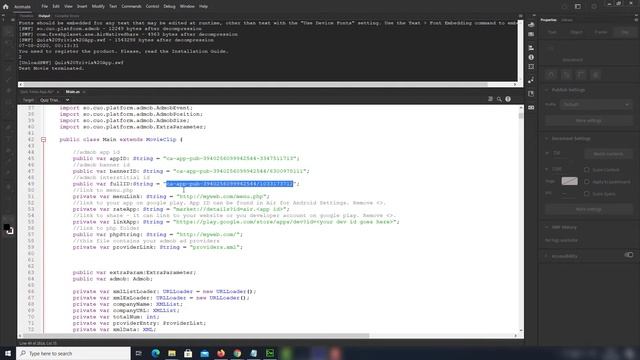Enable the Apply to pasteboard checkbox
The width and height of the screenshot is (640, 360).
pos(587,182)
